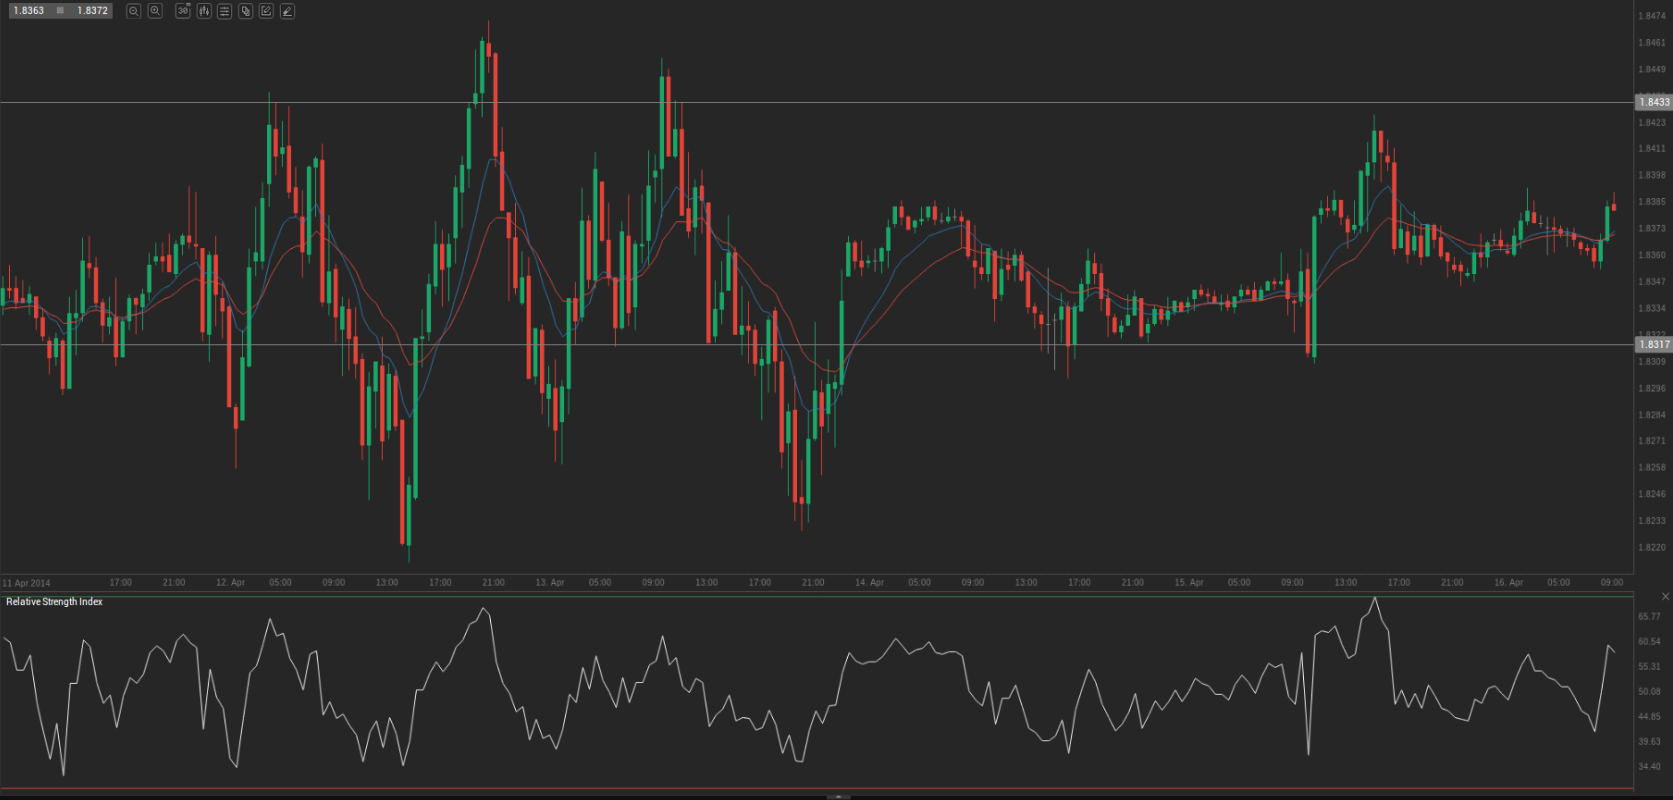The width and height of the screenshot is (1673, 800).
Task: Click the 1.8317 horizontal line price tag
Action: tap(1653, 344)
